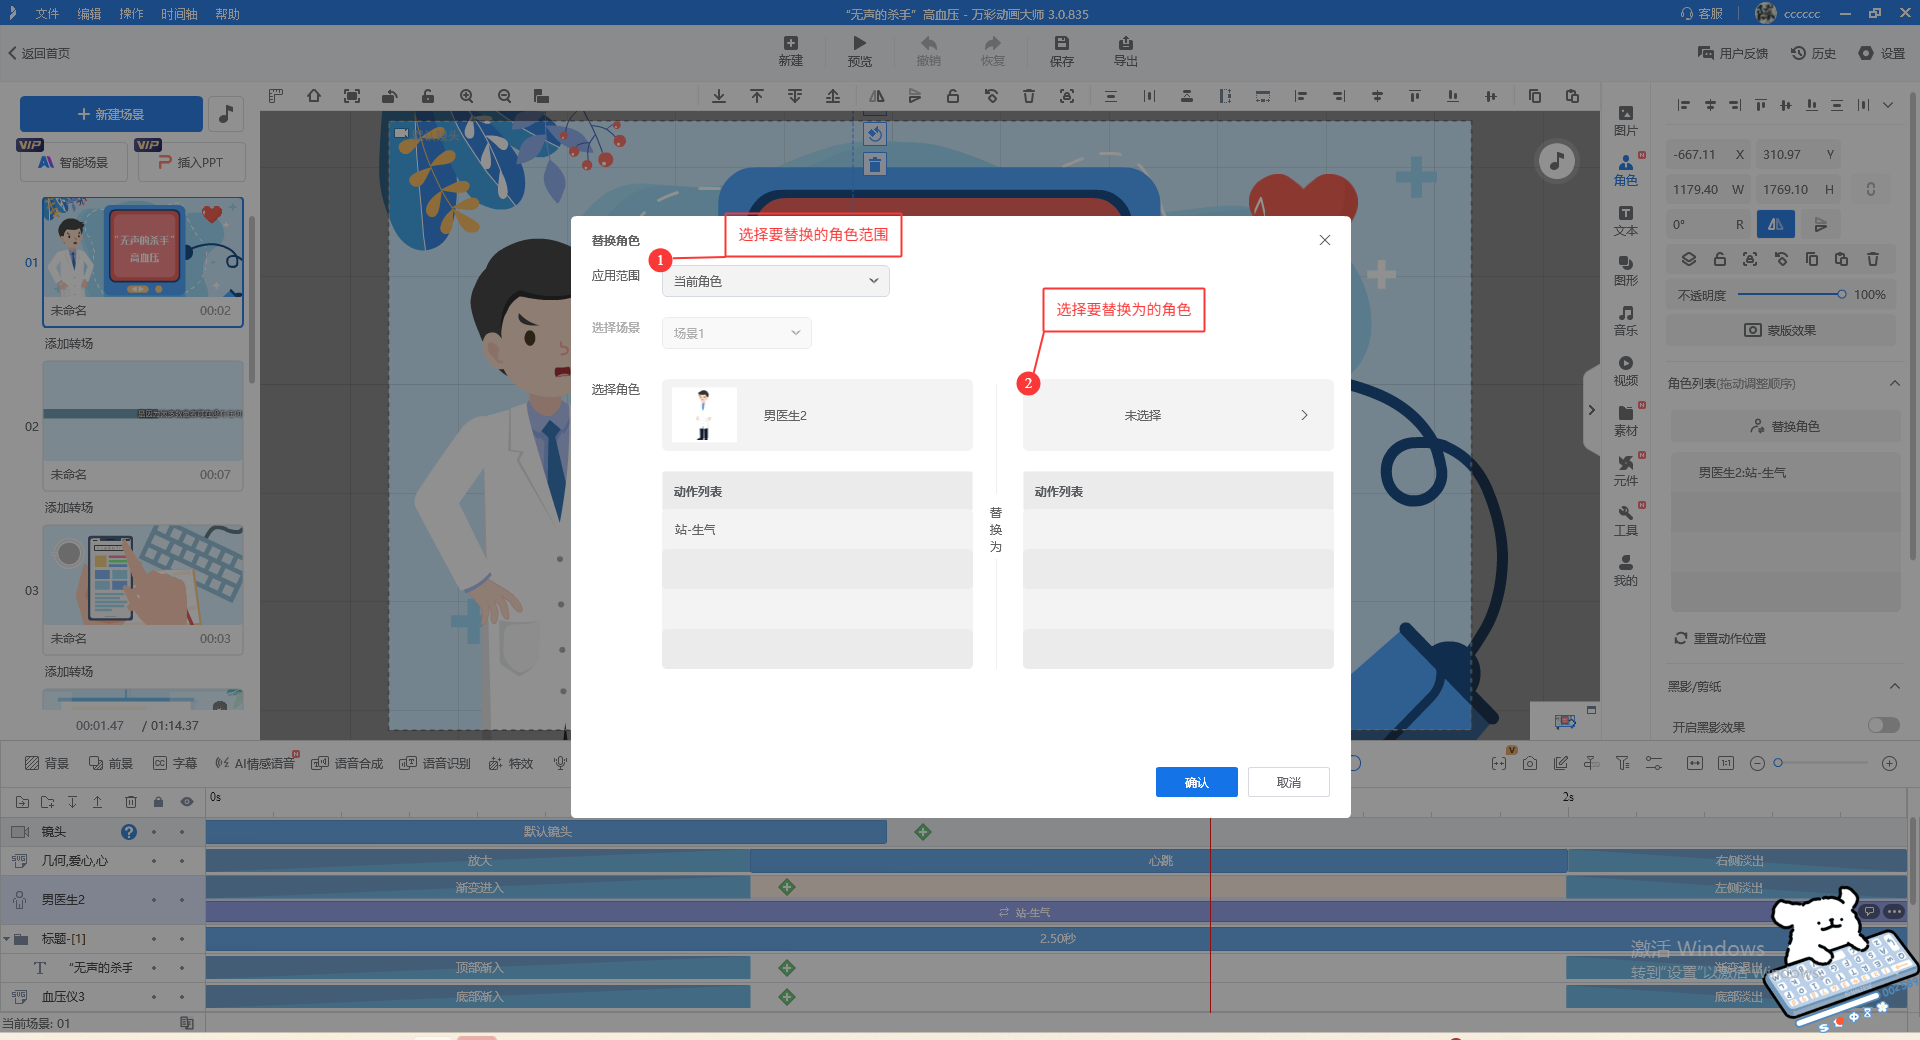Click the Save icon in top toolbar
Image resolution: width=1920 pixels, height=1040 pixels.
point(1061,44)
